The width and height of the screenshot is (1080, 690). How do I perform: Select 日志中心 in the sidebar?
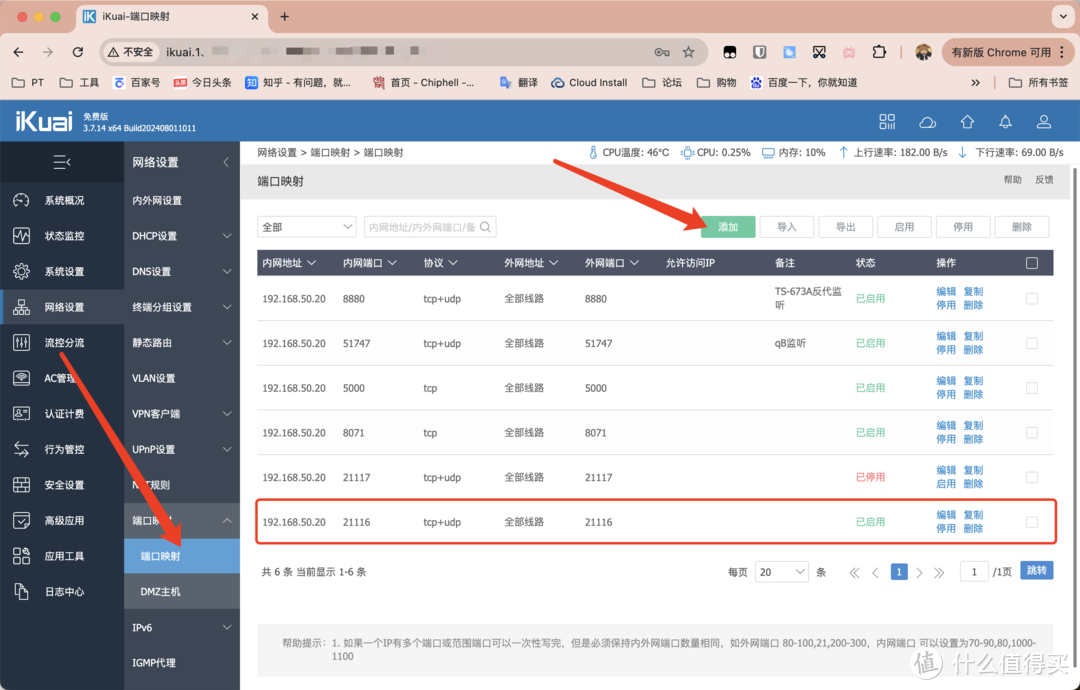click(x=62, y=591)
